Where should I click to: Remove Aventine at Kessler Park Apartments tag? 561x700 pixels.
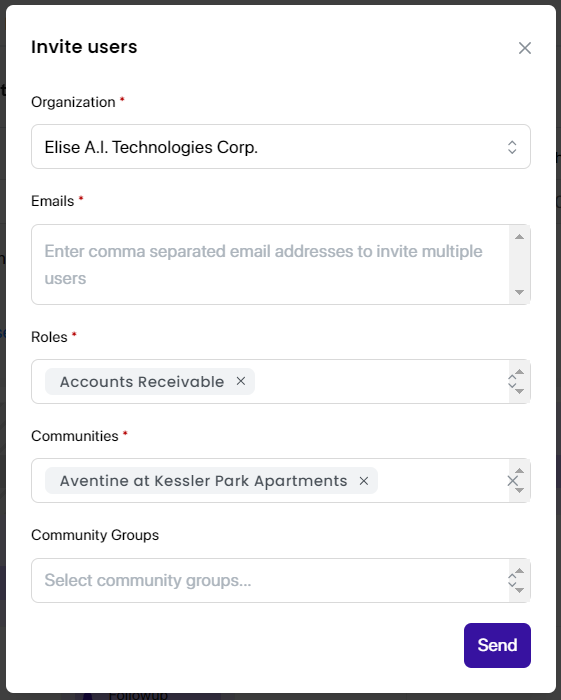pos(364,481)
